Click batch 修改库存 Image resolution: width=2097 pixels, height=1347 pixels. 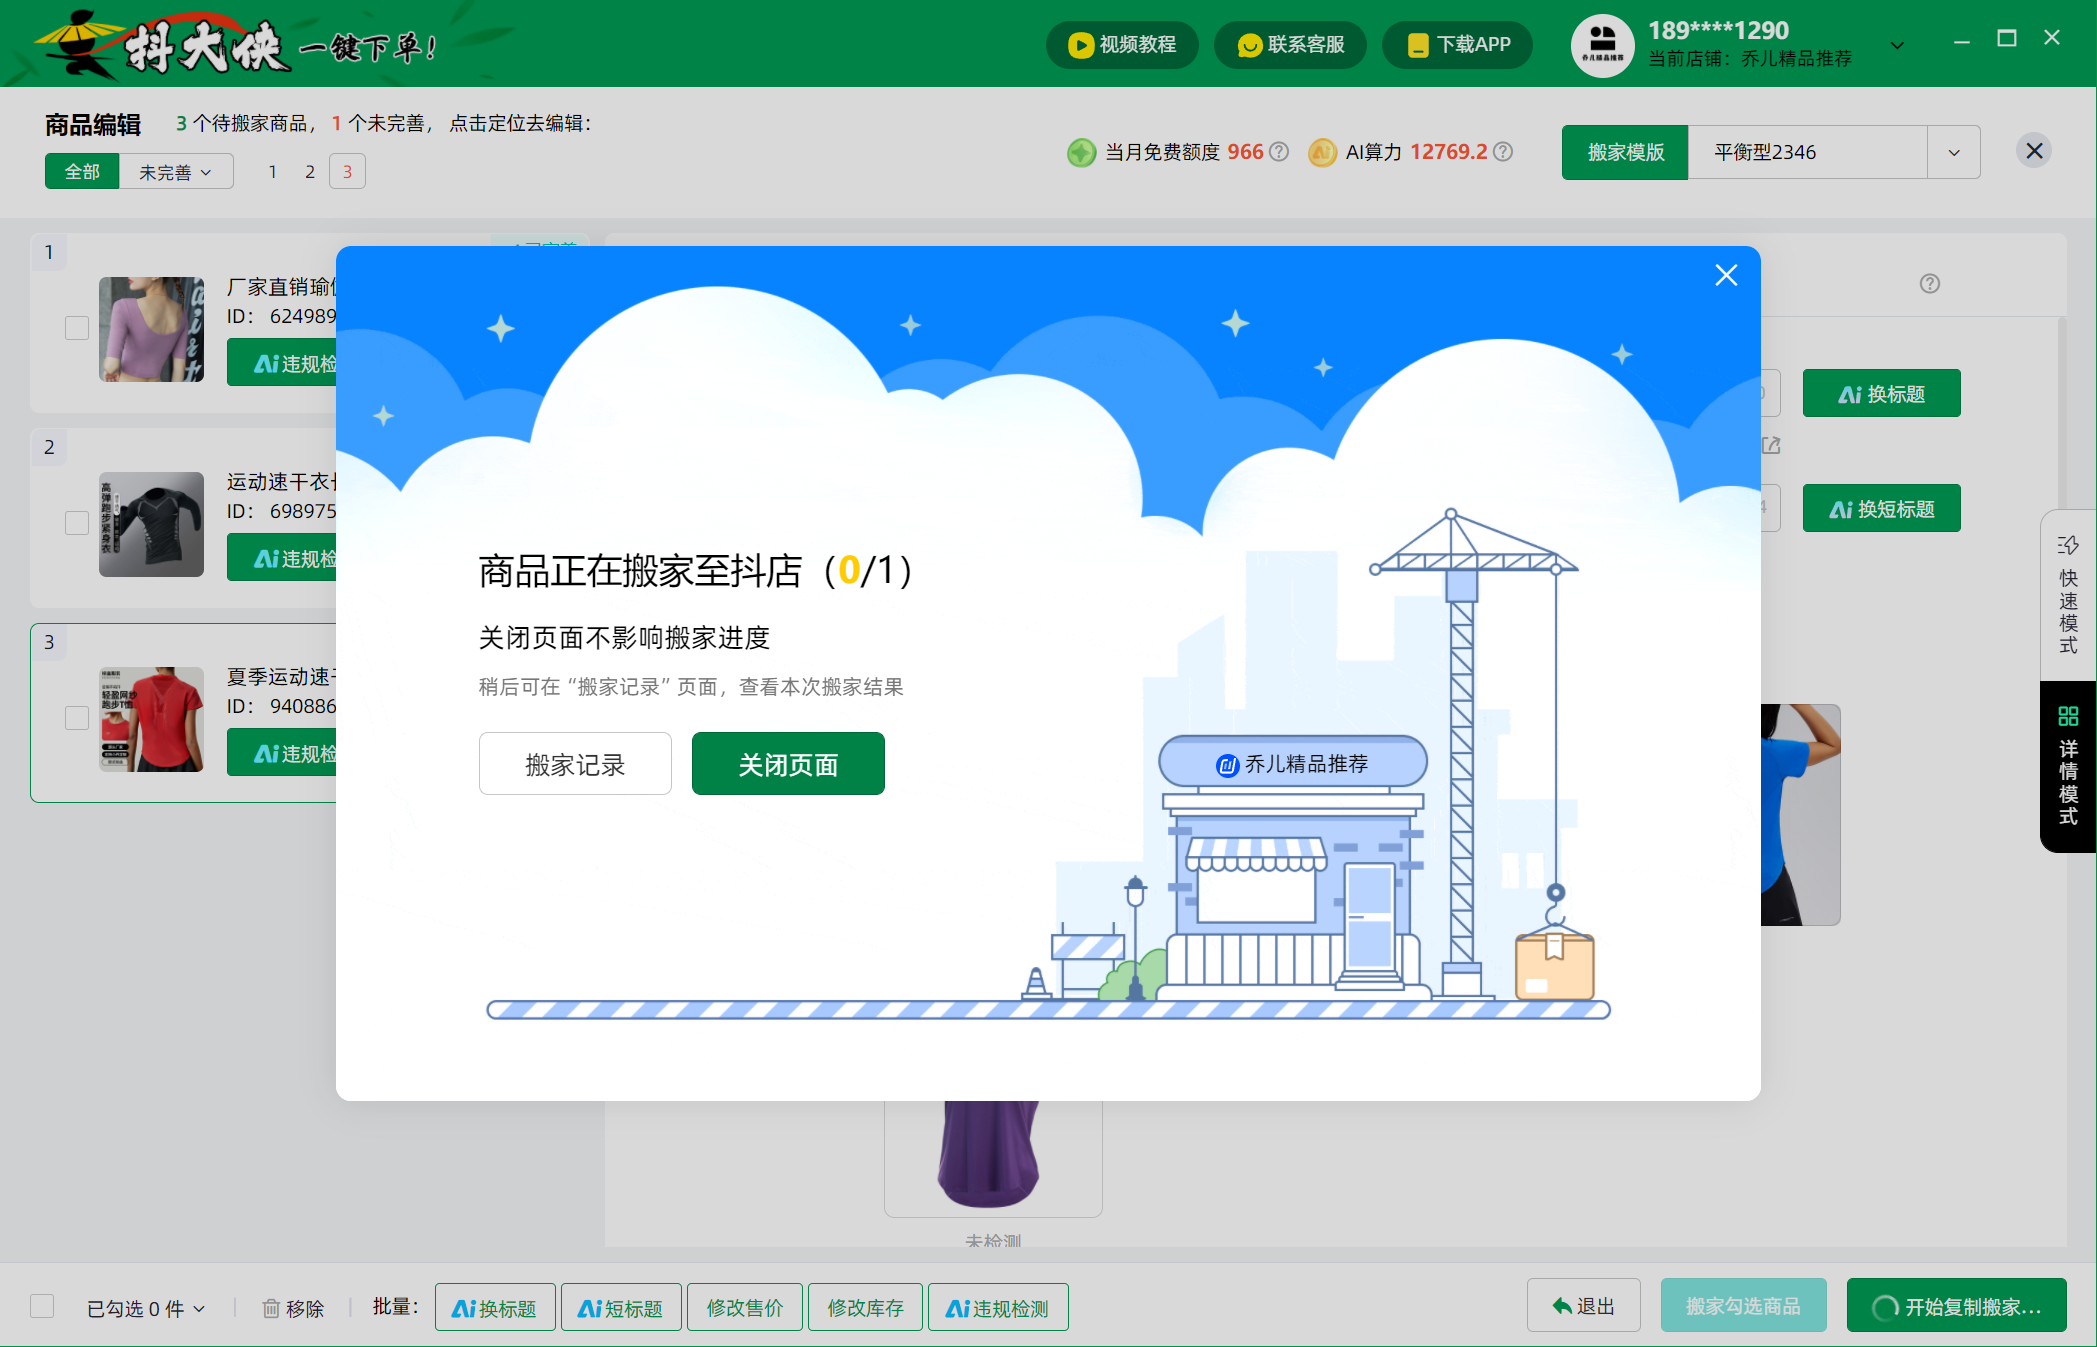tap(866, 1307)
